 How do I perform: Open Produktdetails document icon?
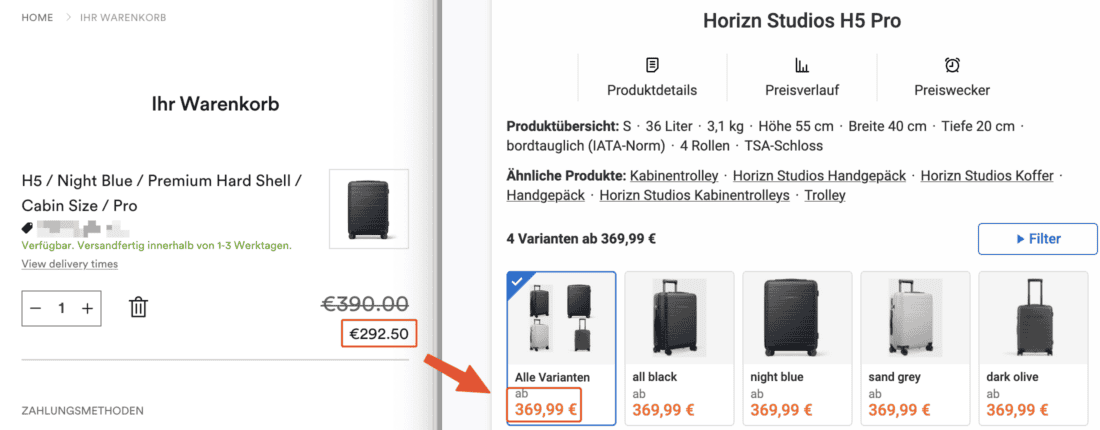[652, 65]
